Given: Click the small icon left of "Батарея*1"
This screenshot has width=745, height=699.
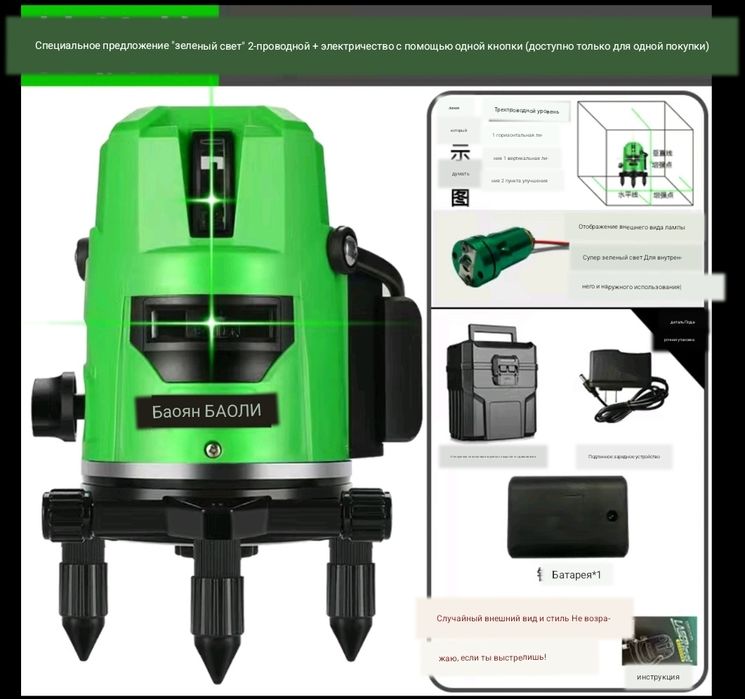Looking at the screenshot, I should pos(539,574).
